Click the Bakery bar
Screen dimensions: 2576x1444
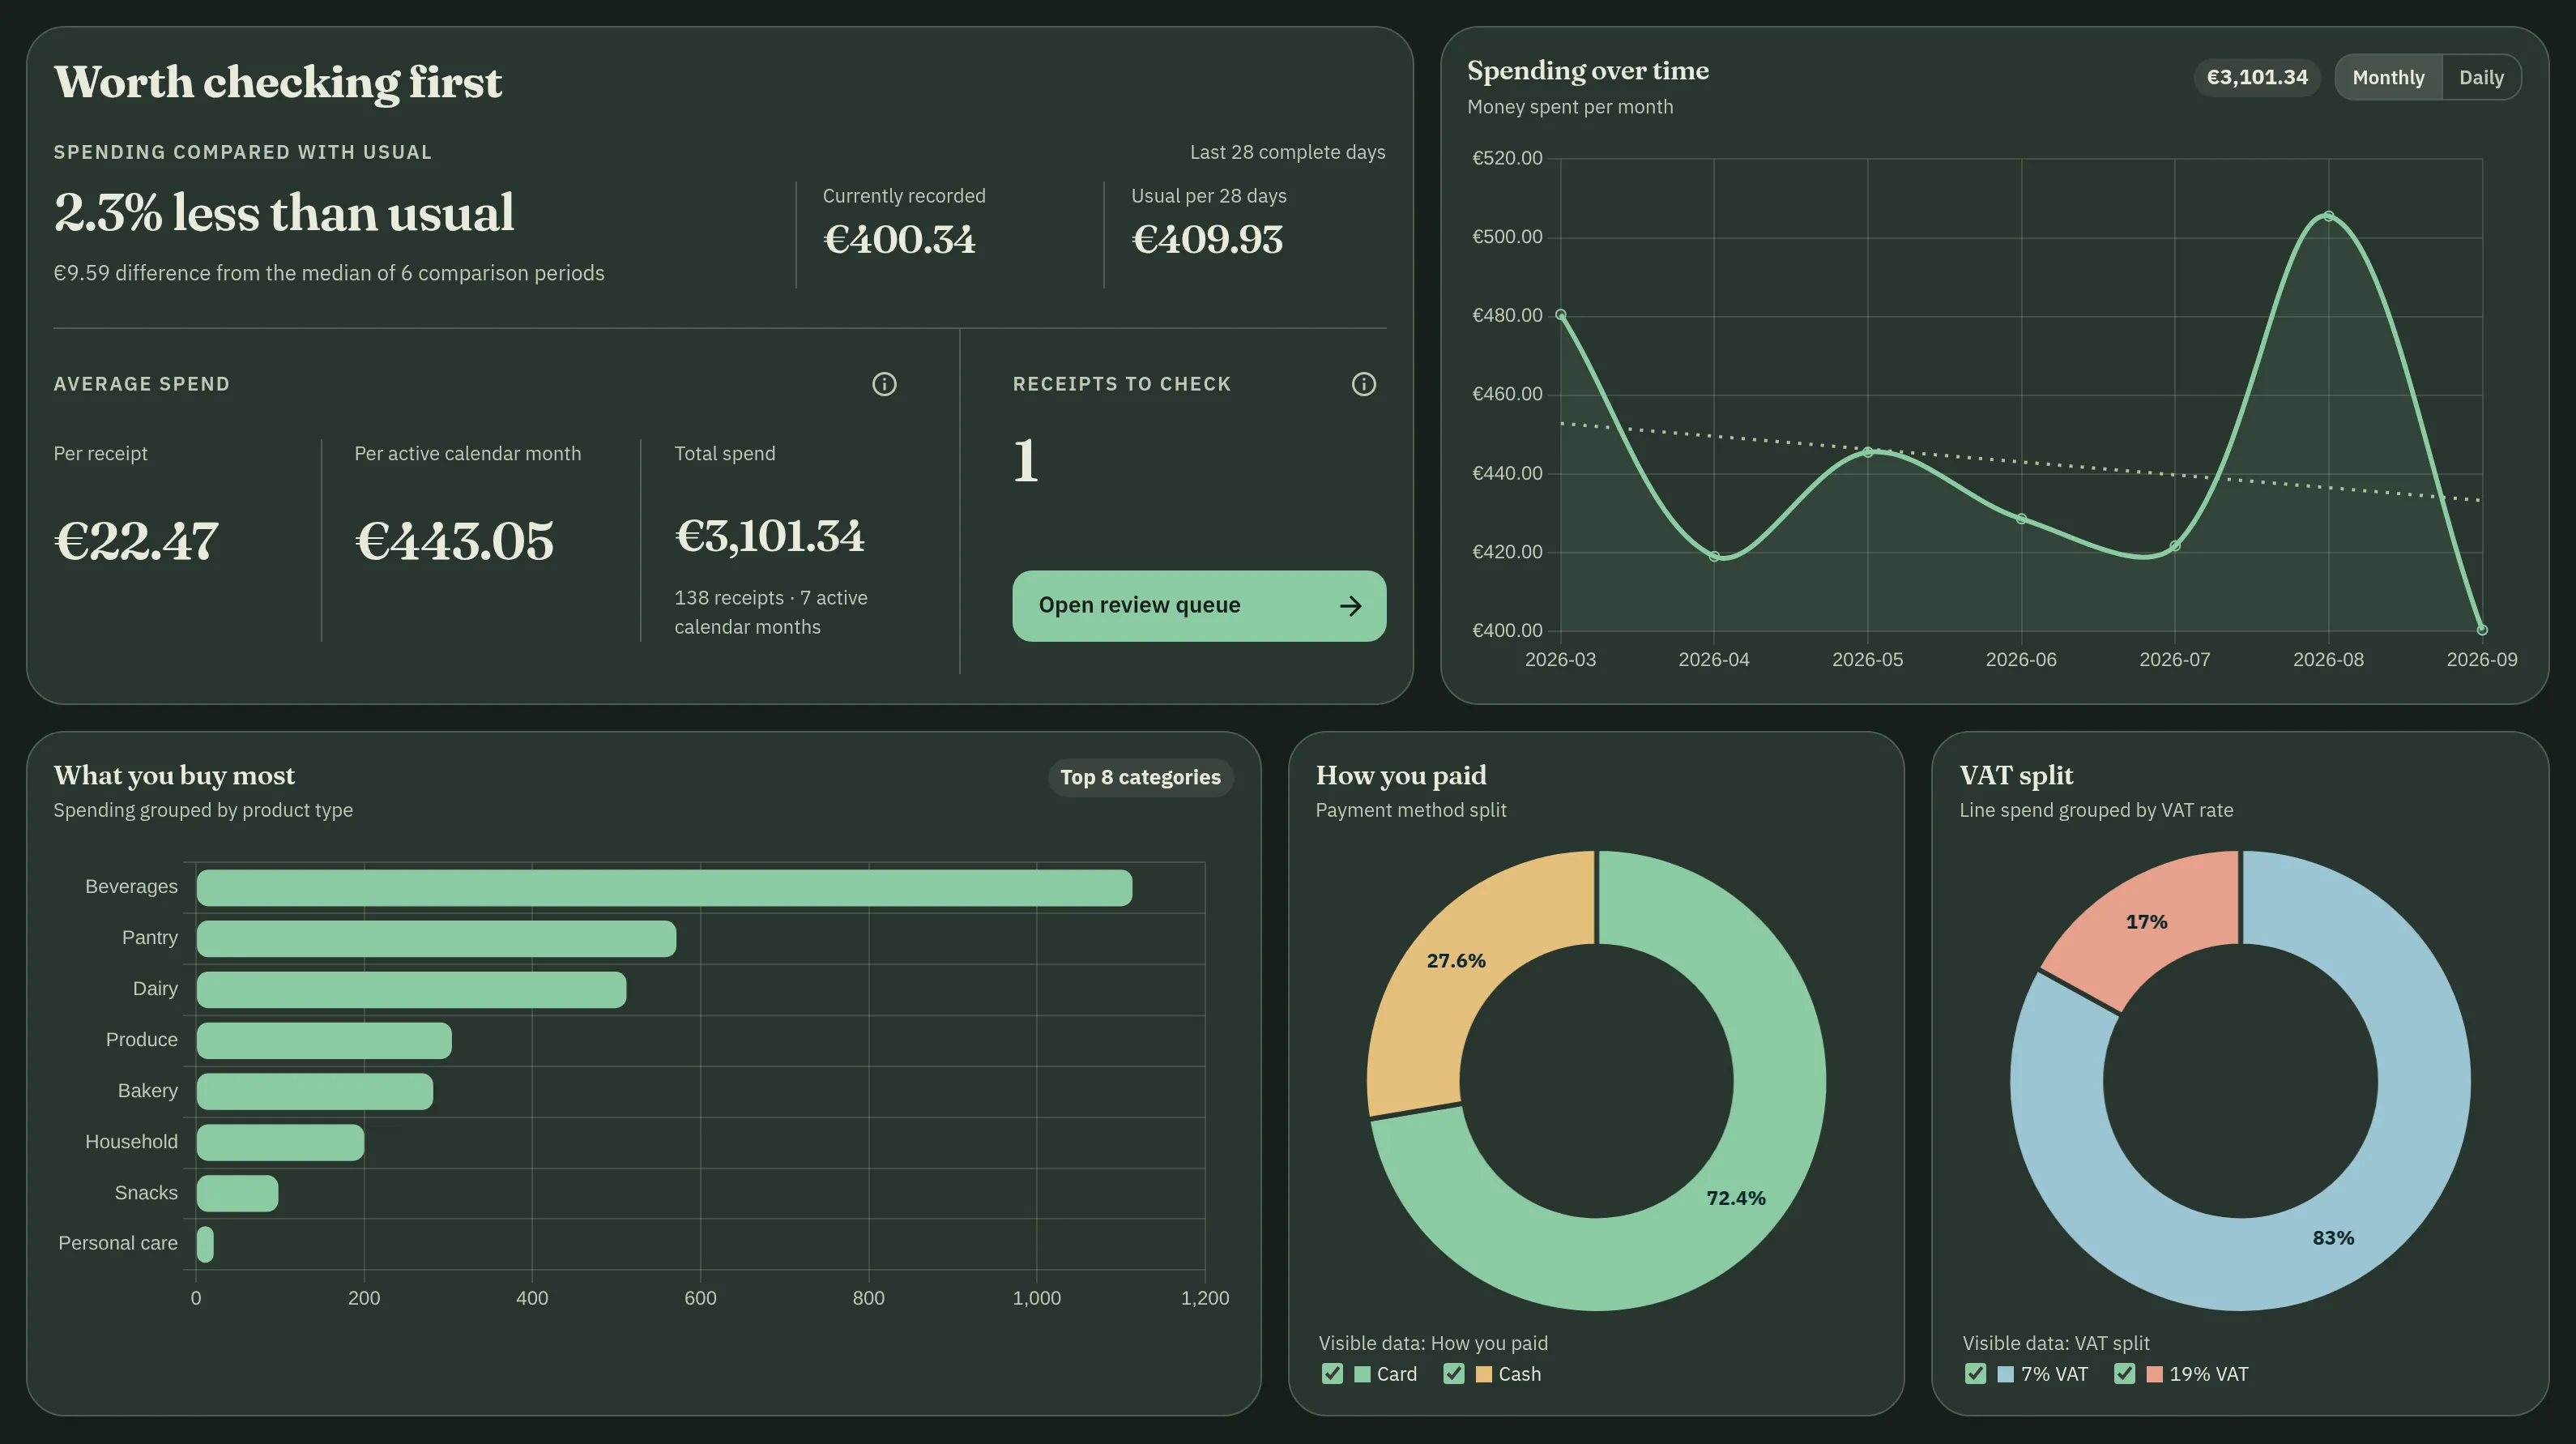click(x=315, y=1092)
